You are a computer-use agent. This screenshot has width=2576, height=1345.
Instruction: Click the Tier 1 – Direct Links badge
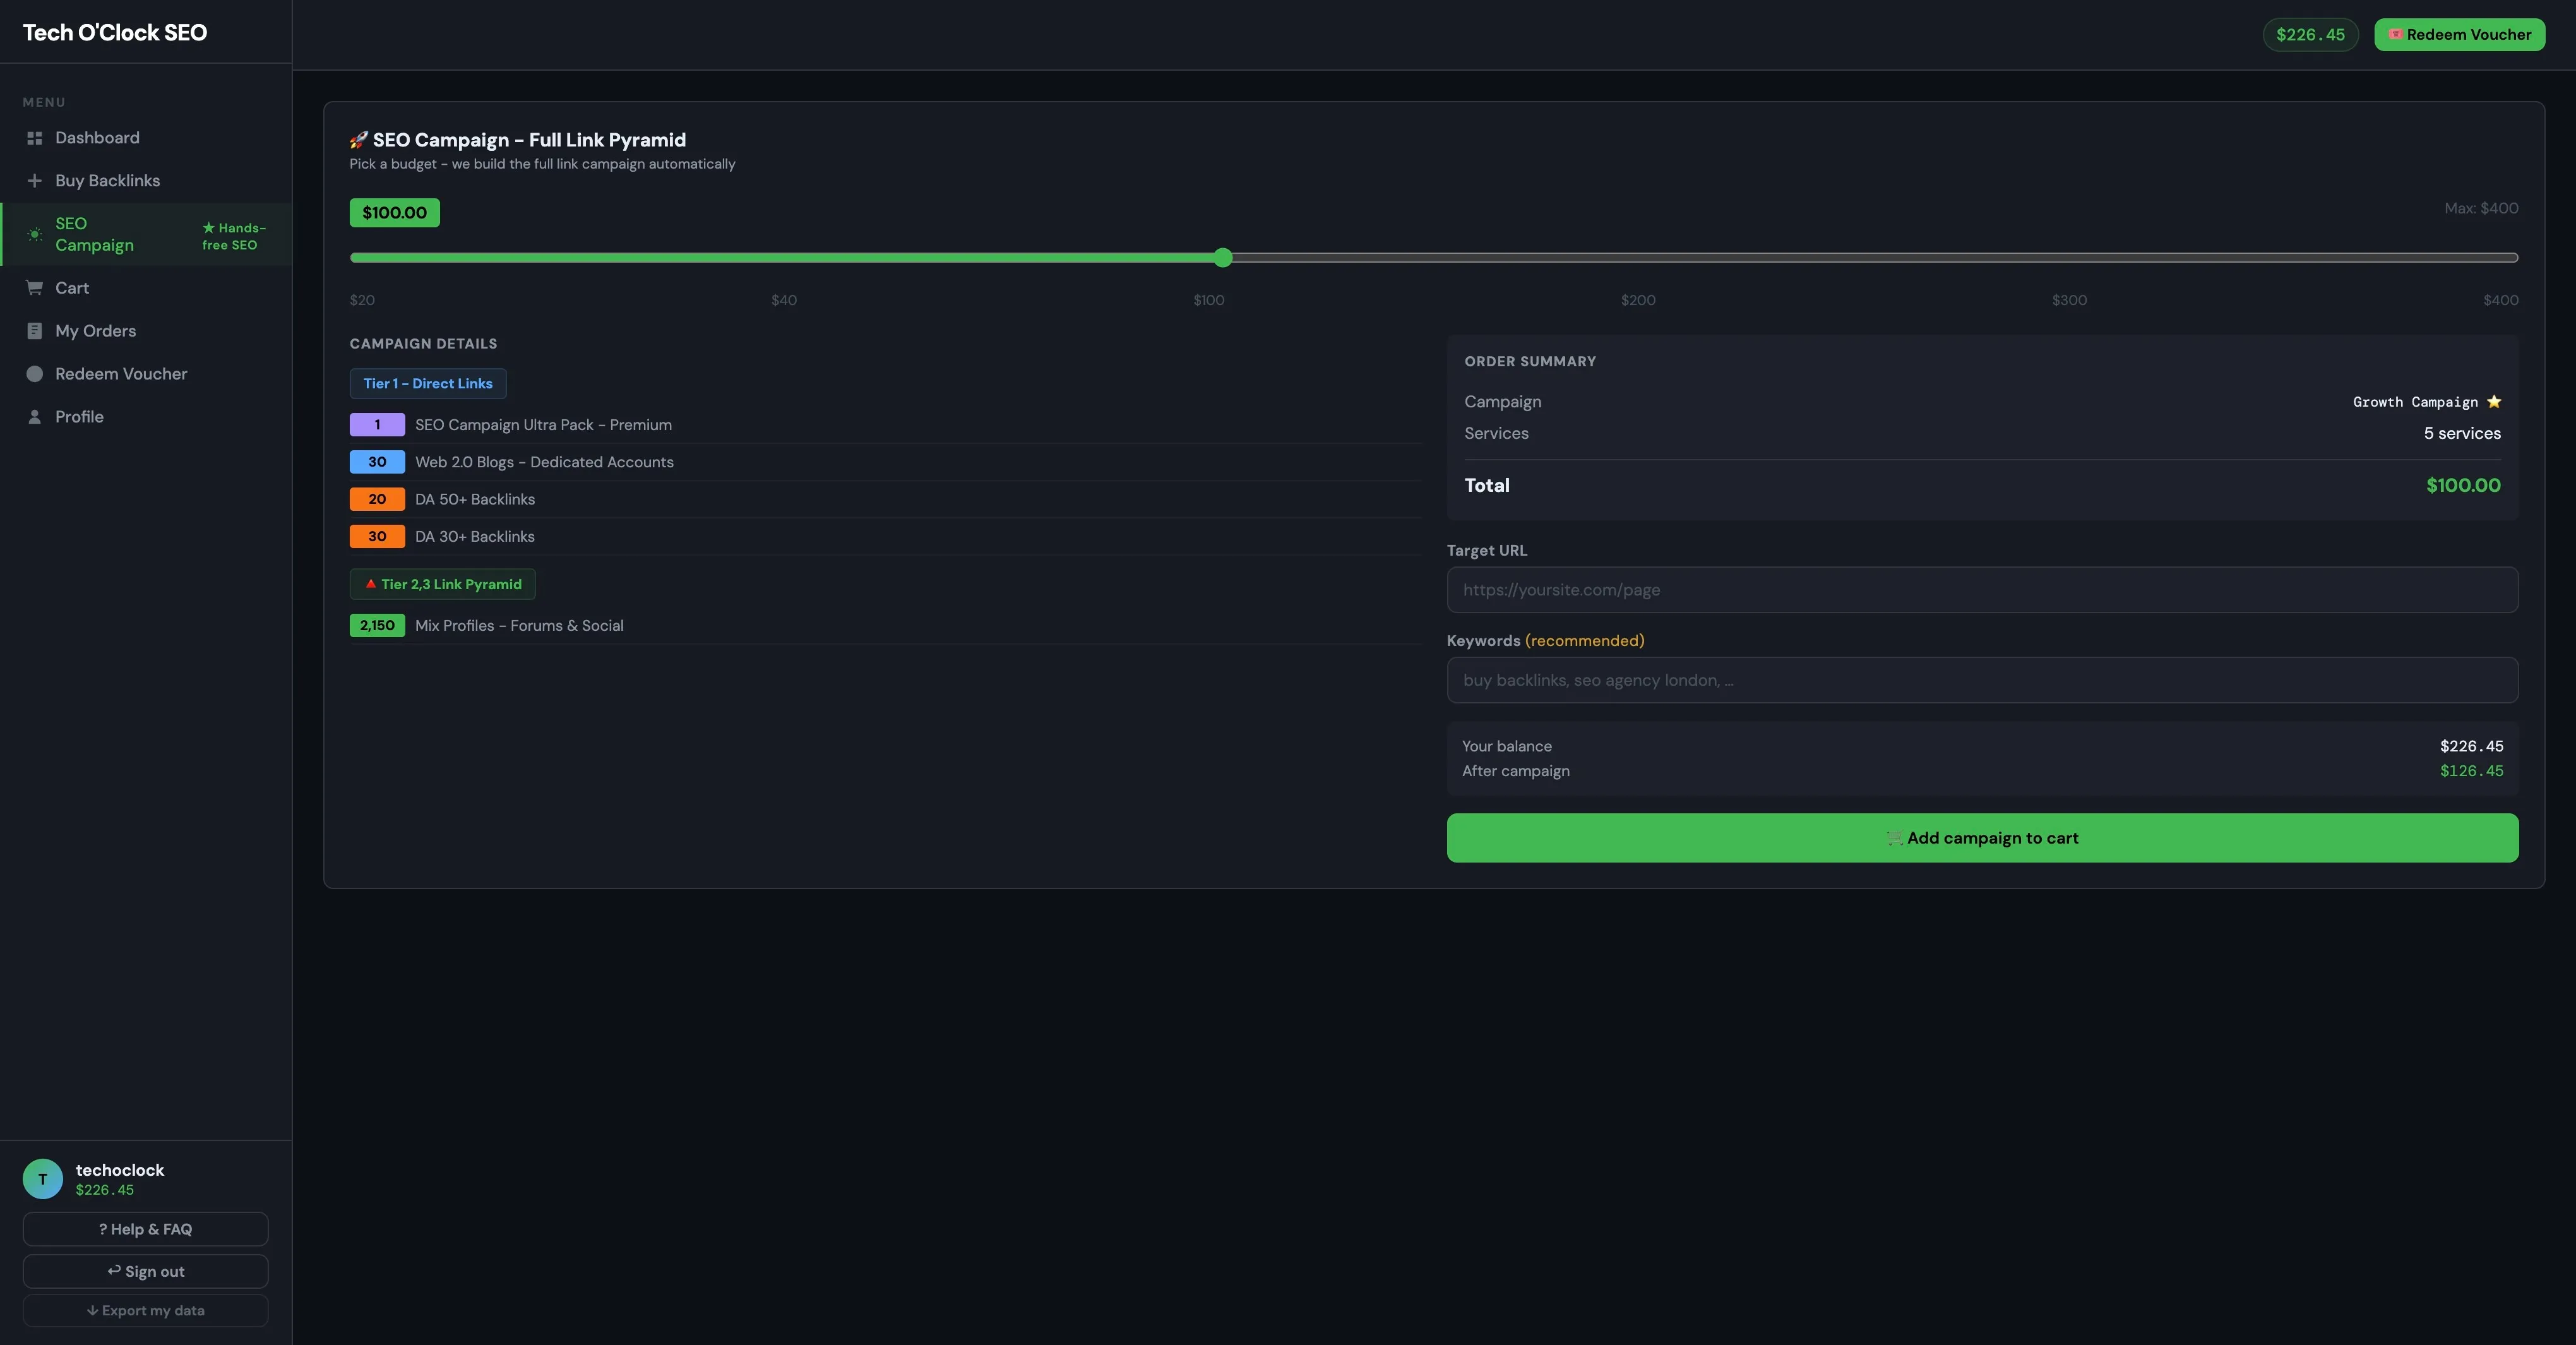428,384
